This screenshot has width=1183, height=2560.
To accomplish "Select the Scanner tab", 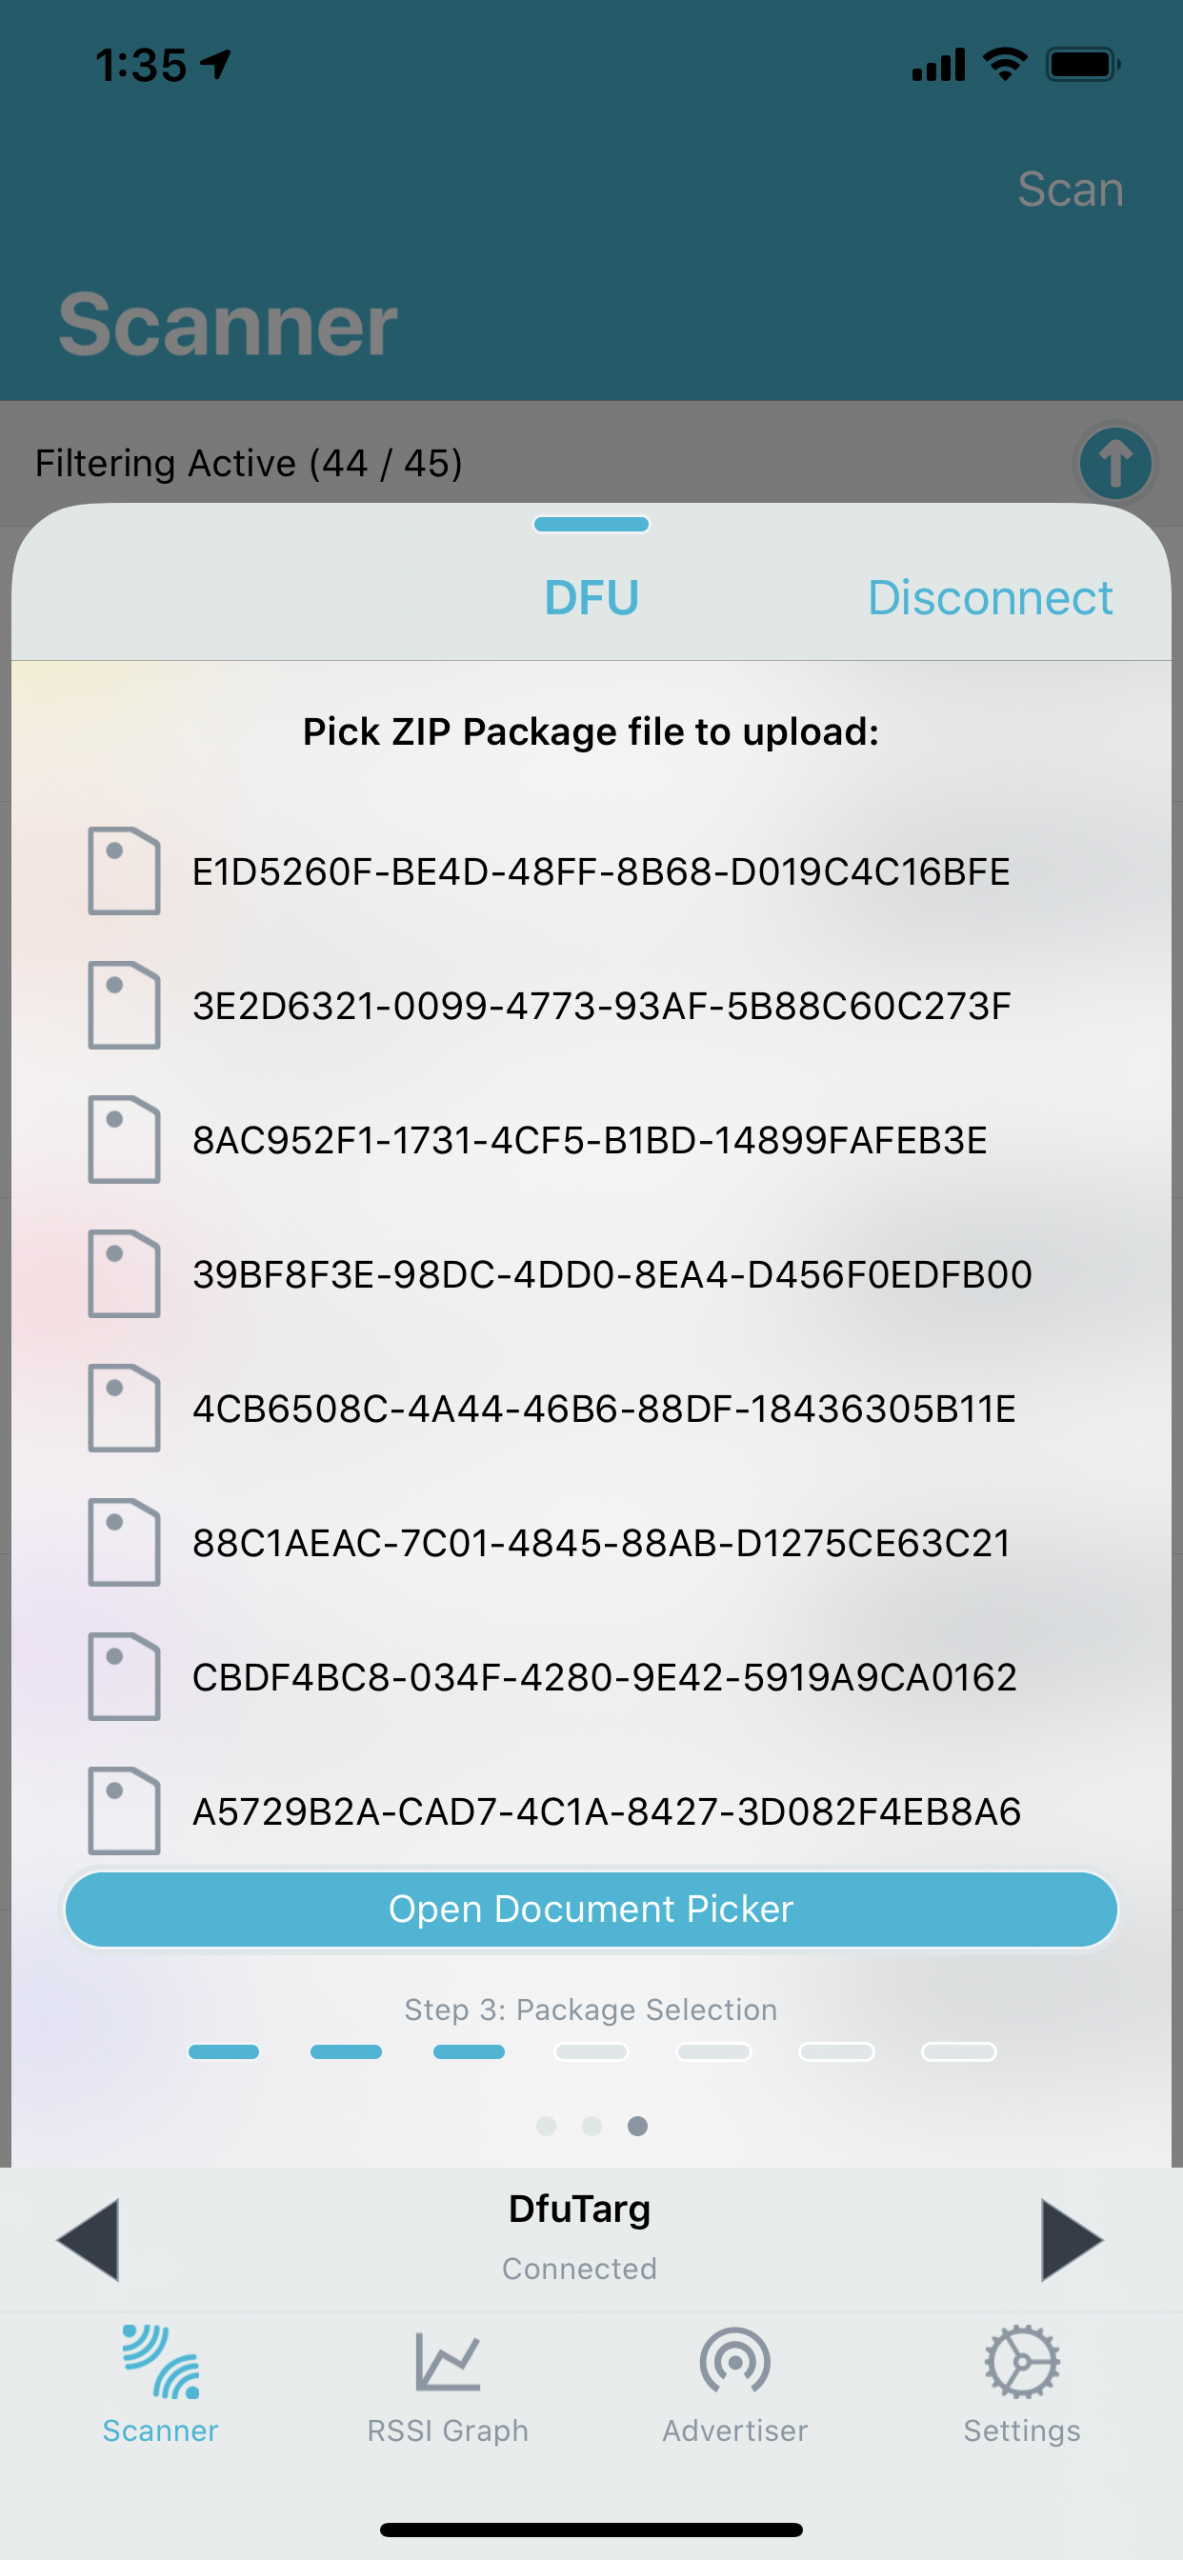I will point(160,2385).
